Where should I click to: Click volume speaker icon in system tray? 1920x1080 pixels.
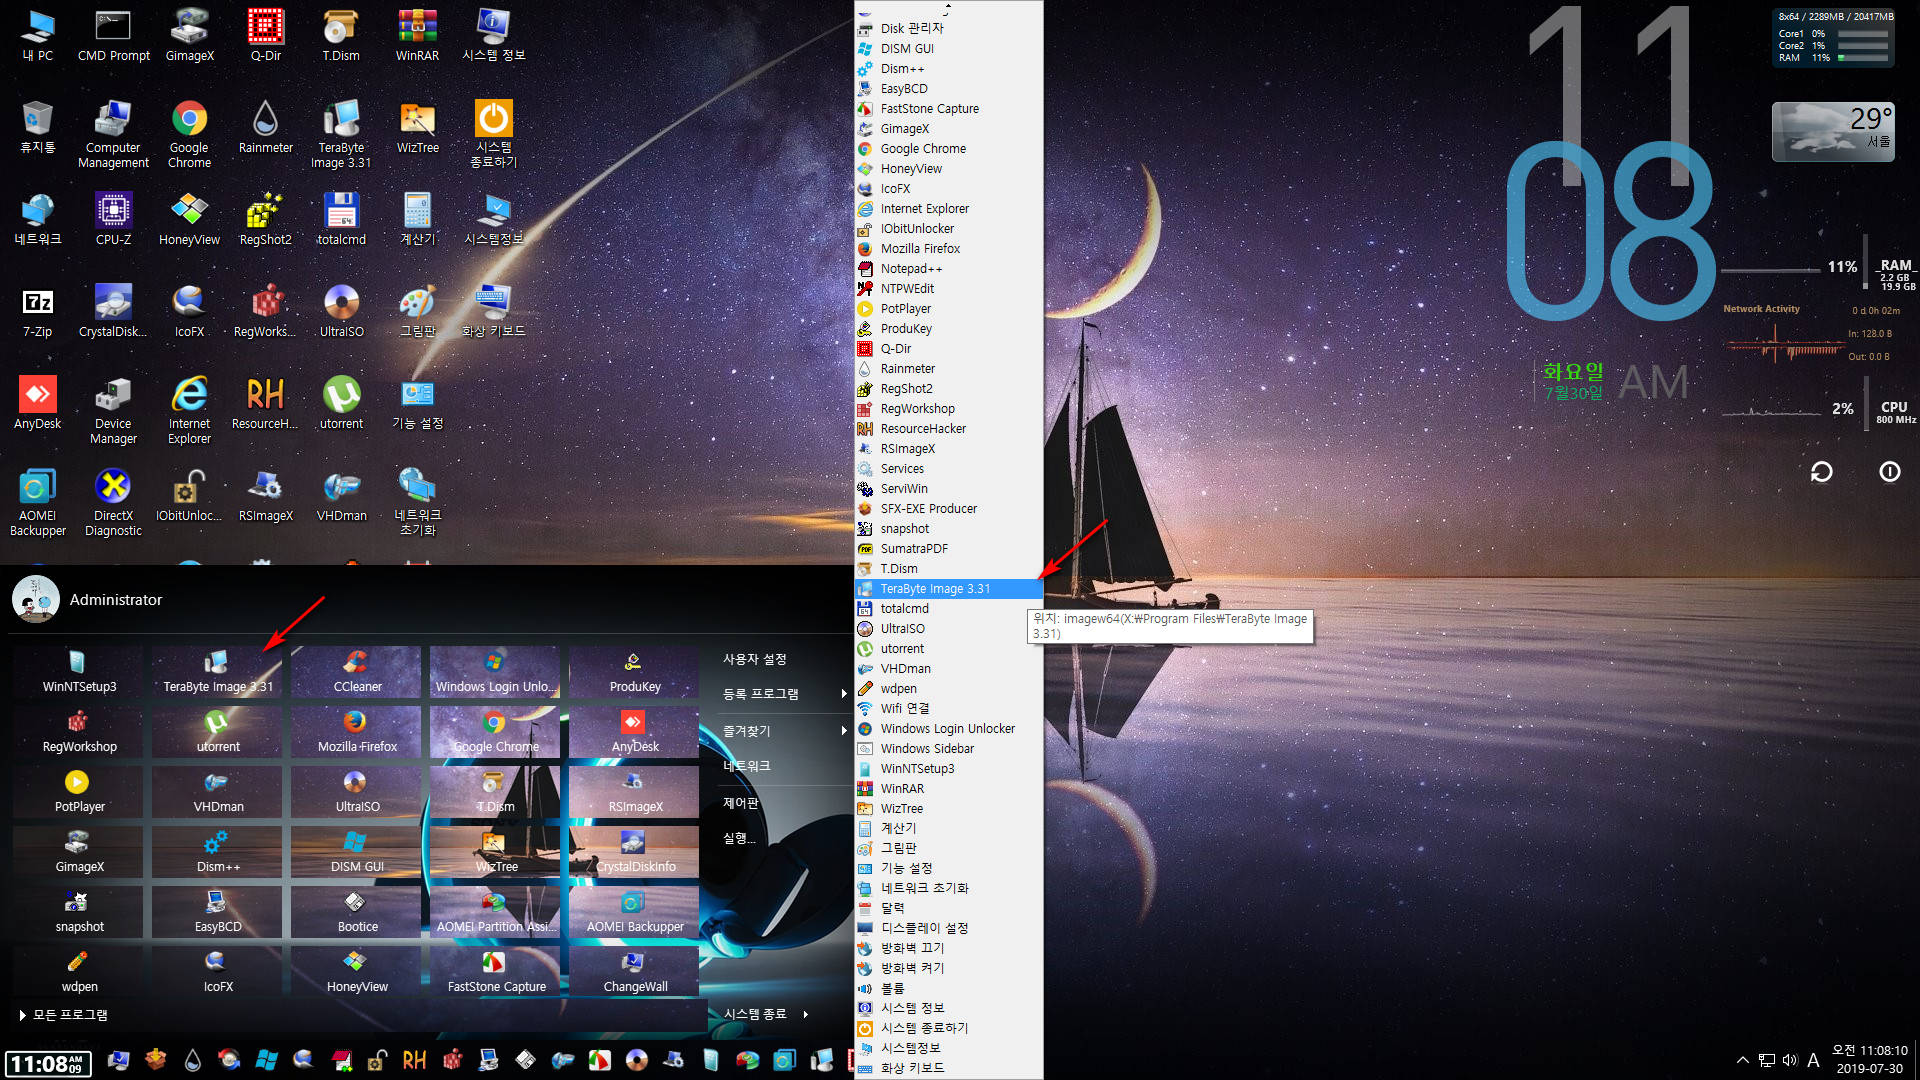click(x=1790, y=1060)
